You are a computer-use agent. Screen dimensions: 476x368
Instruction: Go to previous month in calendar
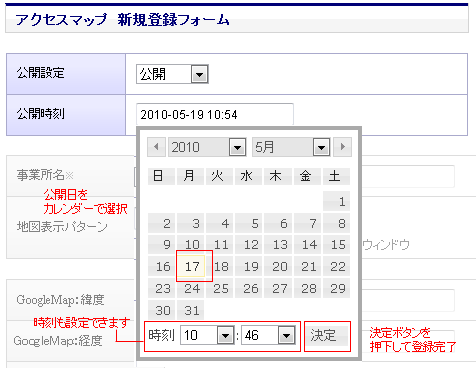pyautogui.click(x=156, y=147)
